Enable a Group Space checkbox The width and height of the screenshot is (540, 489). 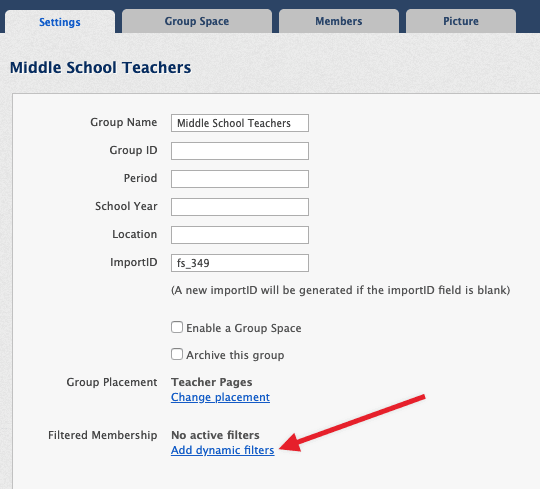click(x=177, y=327)
